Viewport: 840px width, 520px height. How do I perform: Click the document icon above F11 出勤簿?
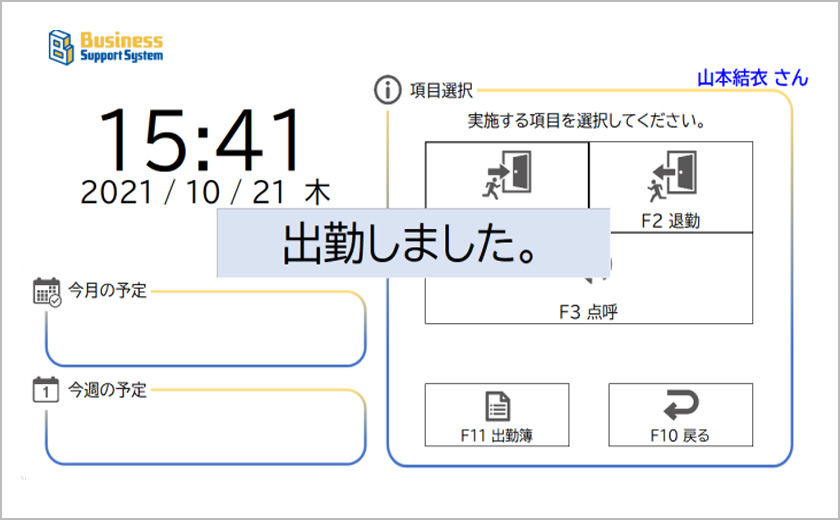pos(497,406)
